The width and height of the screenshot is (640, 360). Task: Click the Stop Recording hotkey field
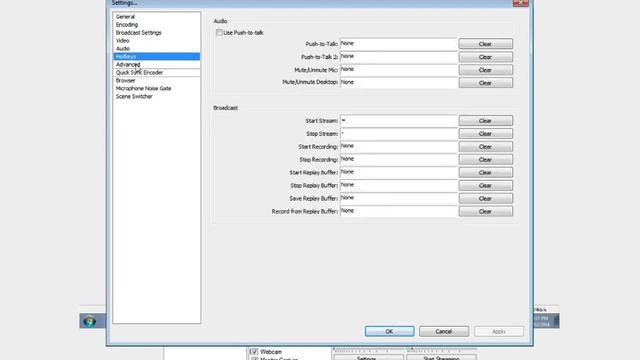coord(398,160)
